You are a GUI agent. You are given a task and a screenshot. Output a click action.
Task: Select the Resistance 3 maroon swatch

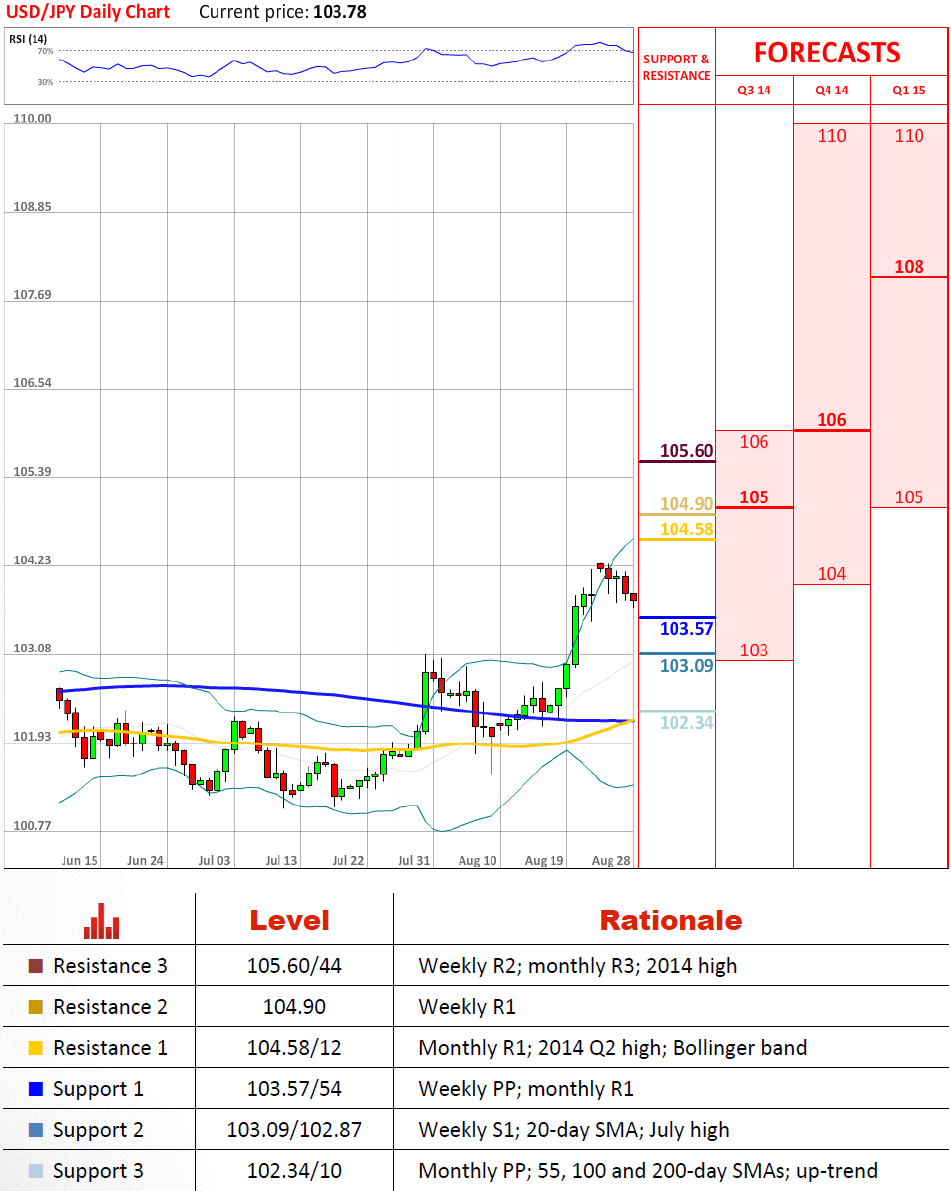(x=36, y=966)
